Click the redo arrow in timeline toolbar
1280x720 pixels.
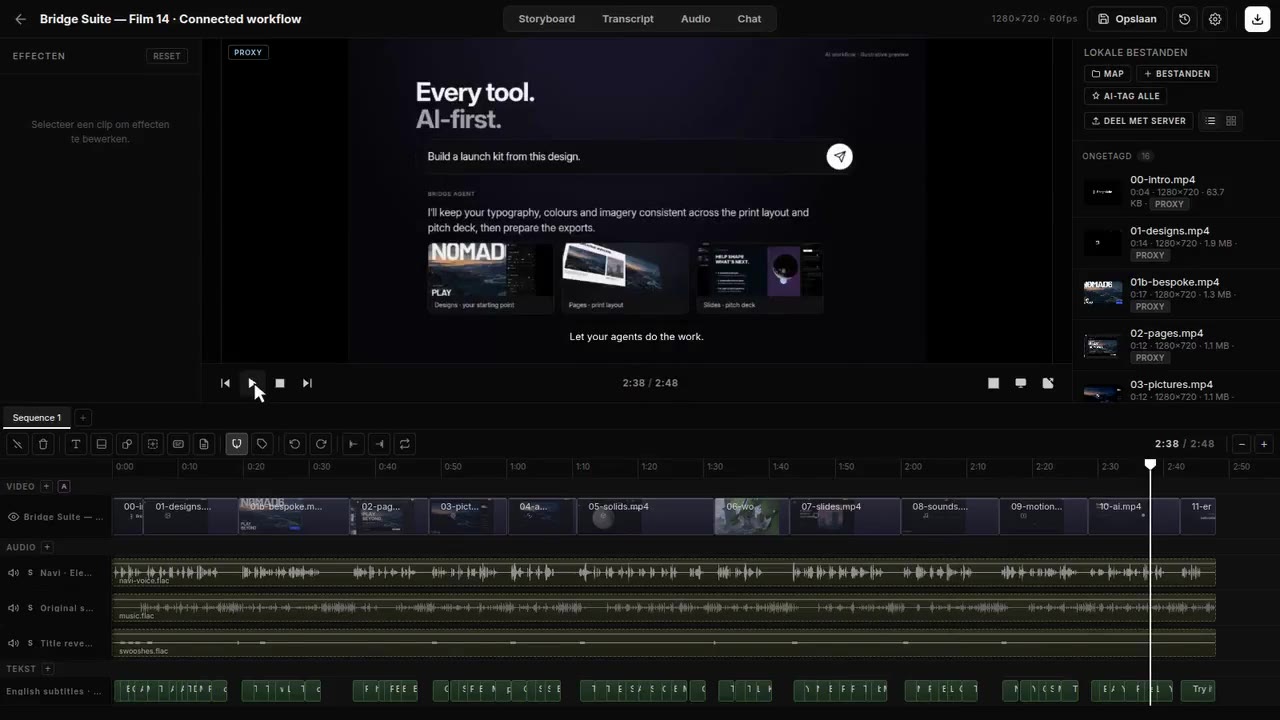tap(321, 444)
